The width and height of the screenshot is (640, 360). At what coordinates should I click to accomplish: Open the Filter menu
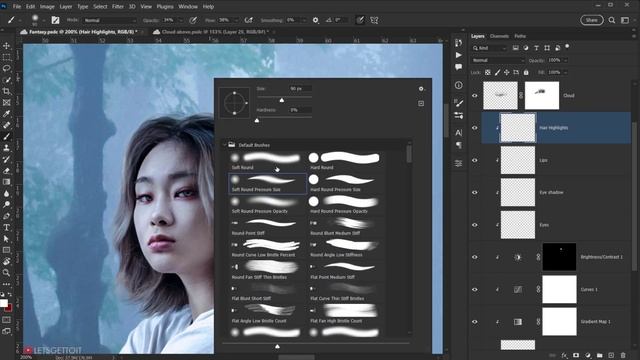click(118, 7)
